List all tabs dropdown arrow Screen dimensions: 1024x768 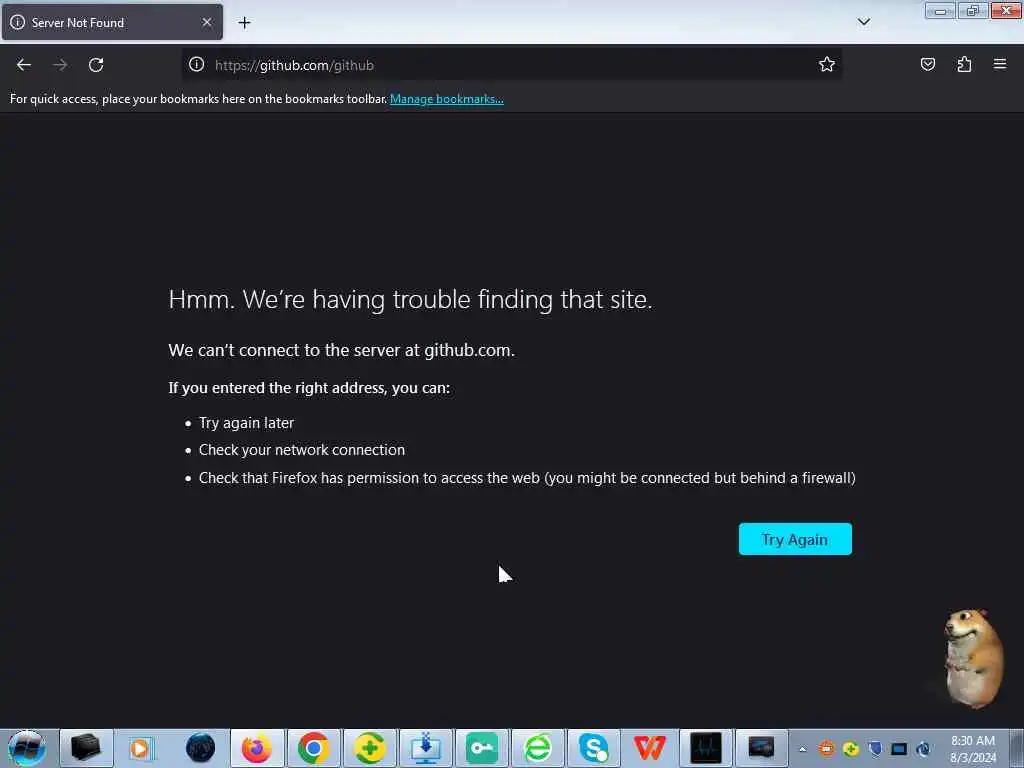863,22
